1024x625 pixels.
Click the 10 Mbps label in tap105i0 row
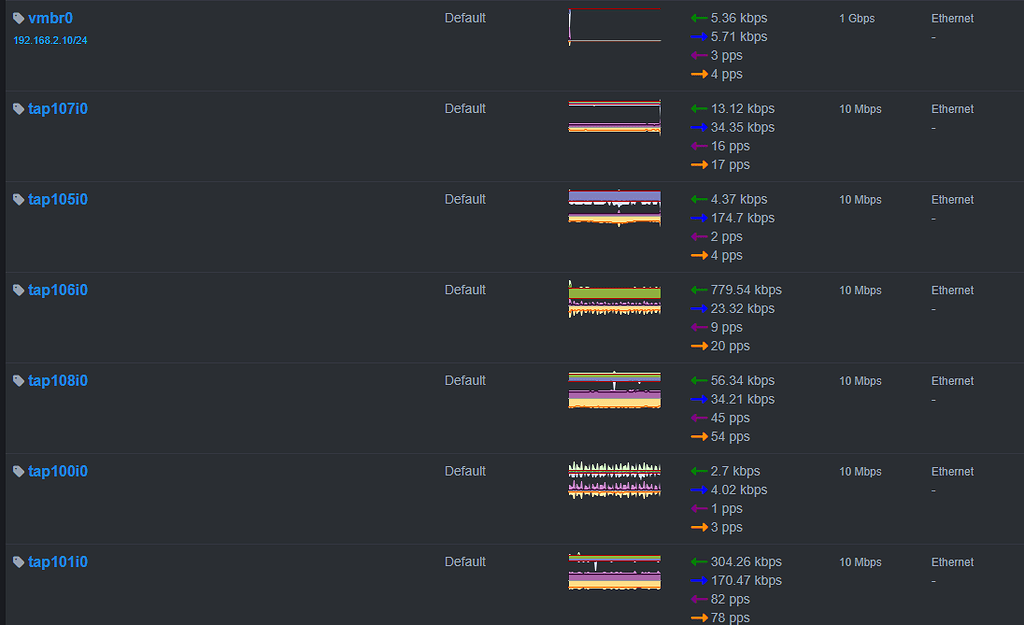pyautogui.click(x=860, y=199)
